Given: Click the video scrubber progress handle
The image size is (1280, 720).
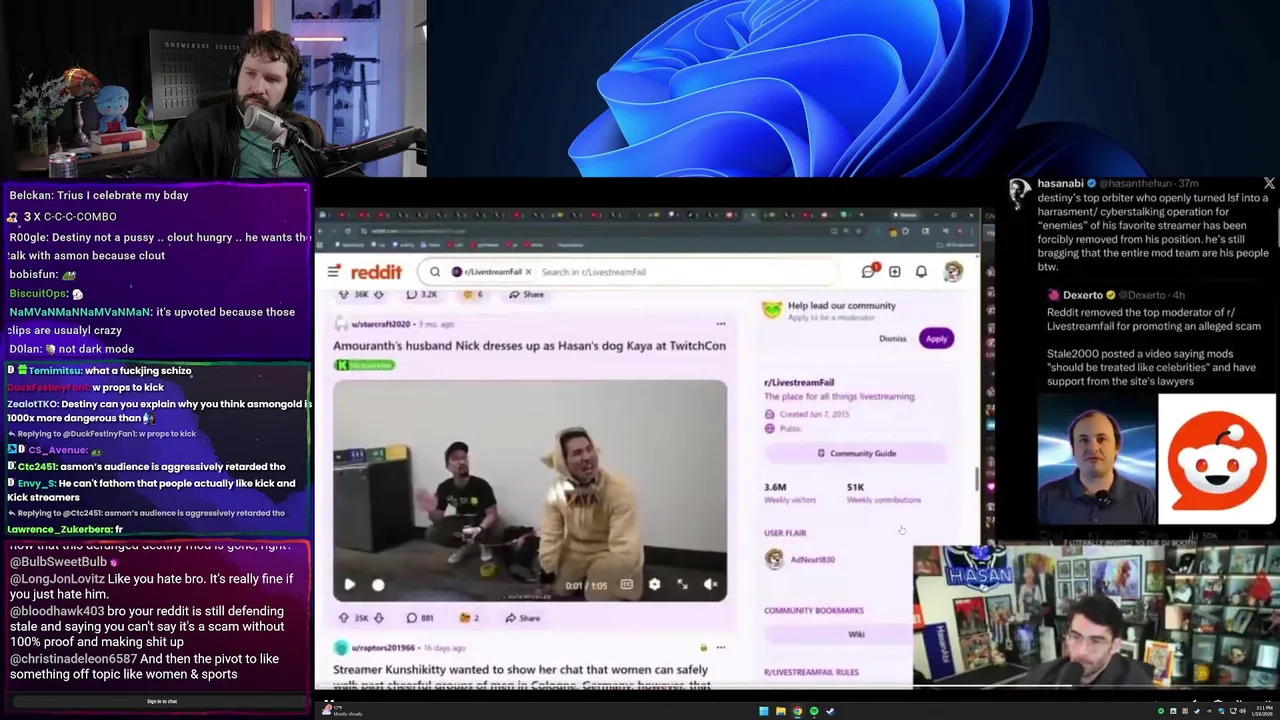Looking at the screenshot, I should tap(378, 585).
